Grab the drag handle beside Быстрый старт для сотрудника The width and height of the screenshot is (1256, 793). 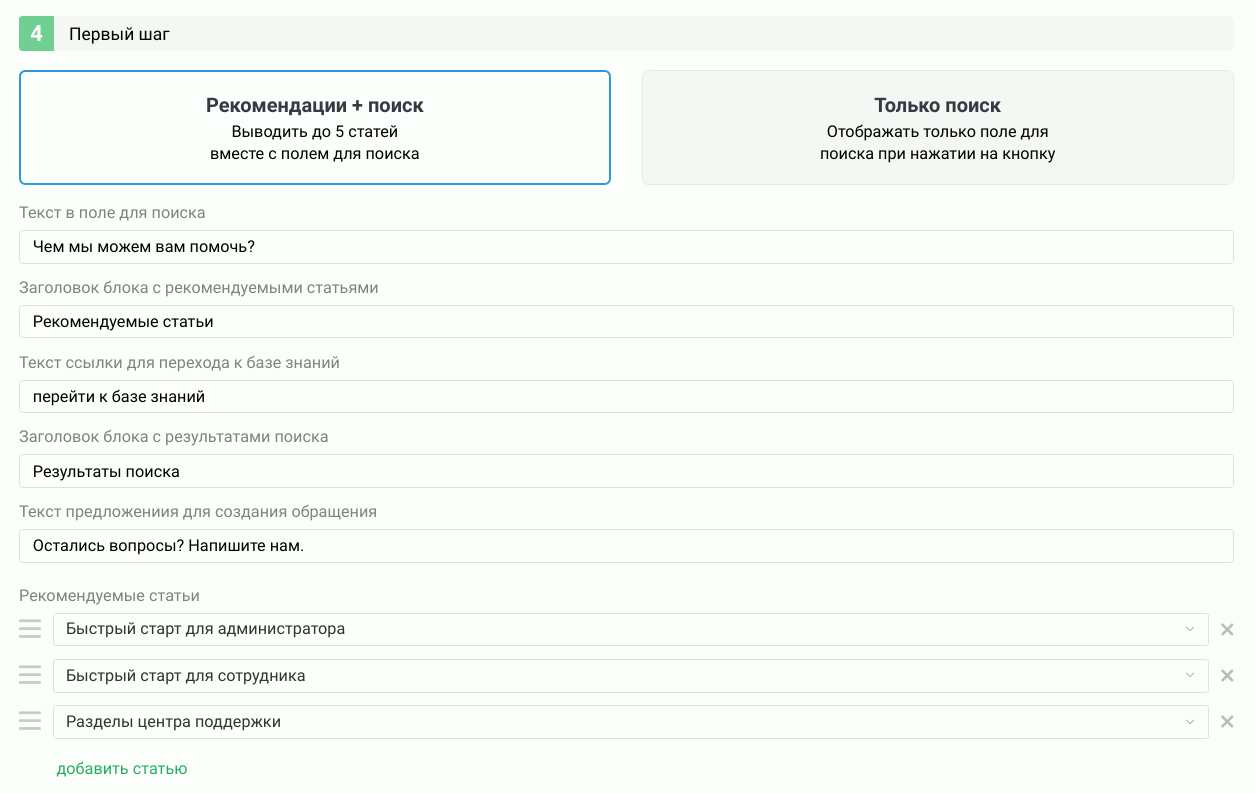(x=30, y=675)
